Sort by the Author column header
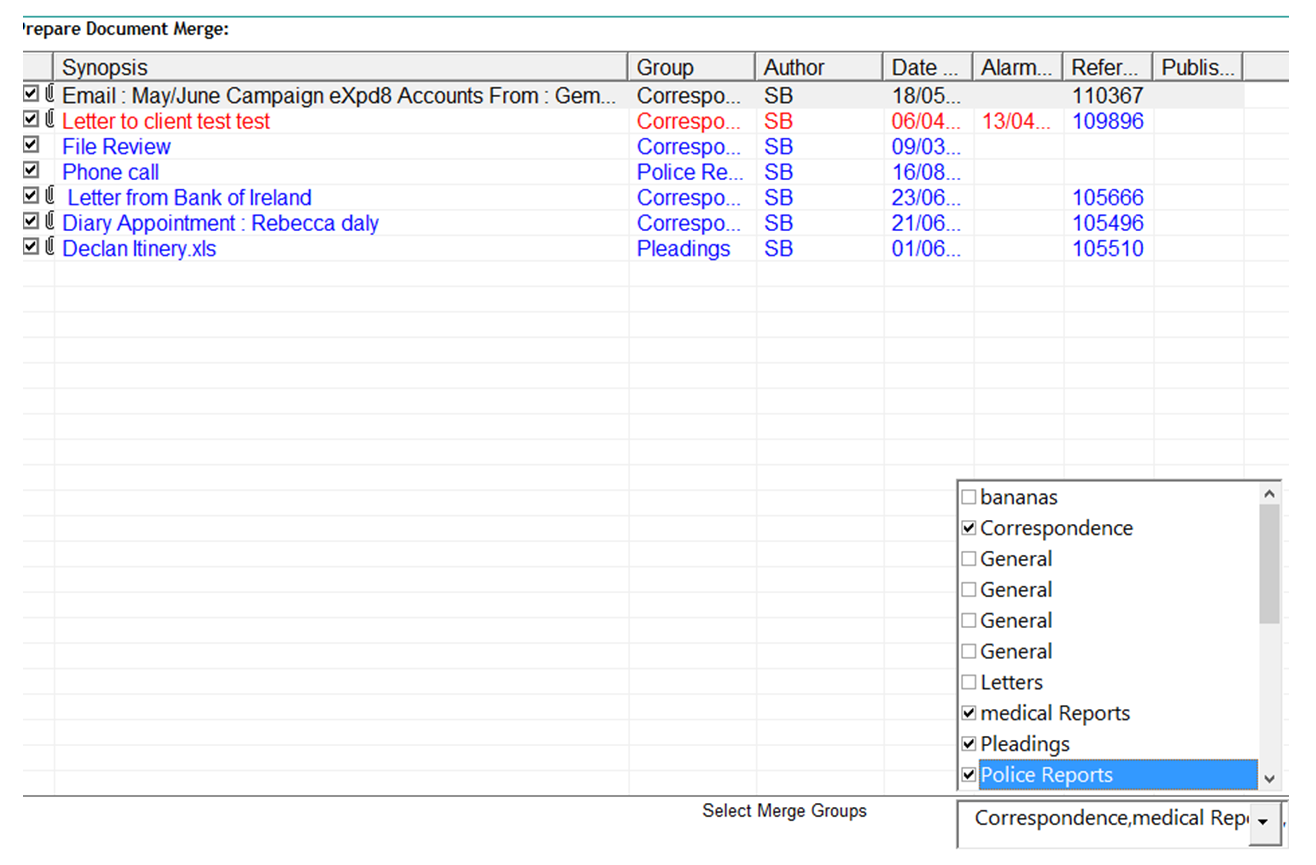Image resolution: width=1316 pixels, height=865 pixels. pos(820,67)
